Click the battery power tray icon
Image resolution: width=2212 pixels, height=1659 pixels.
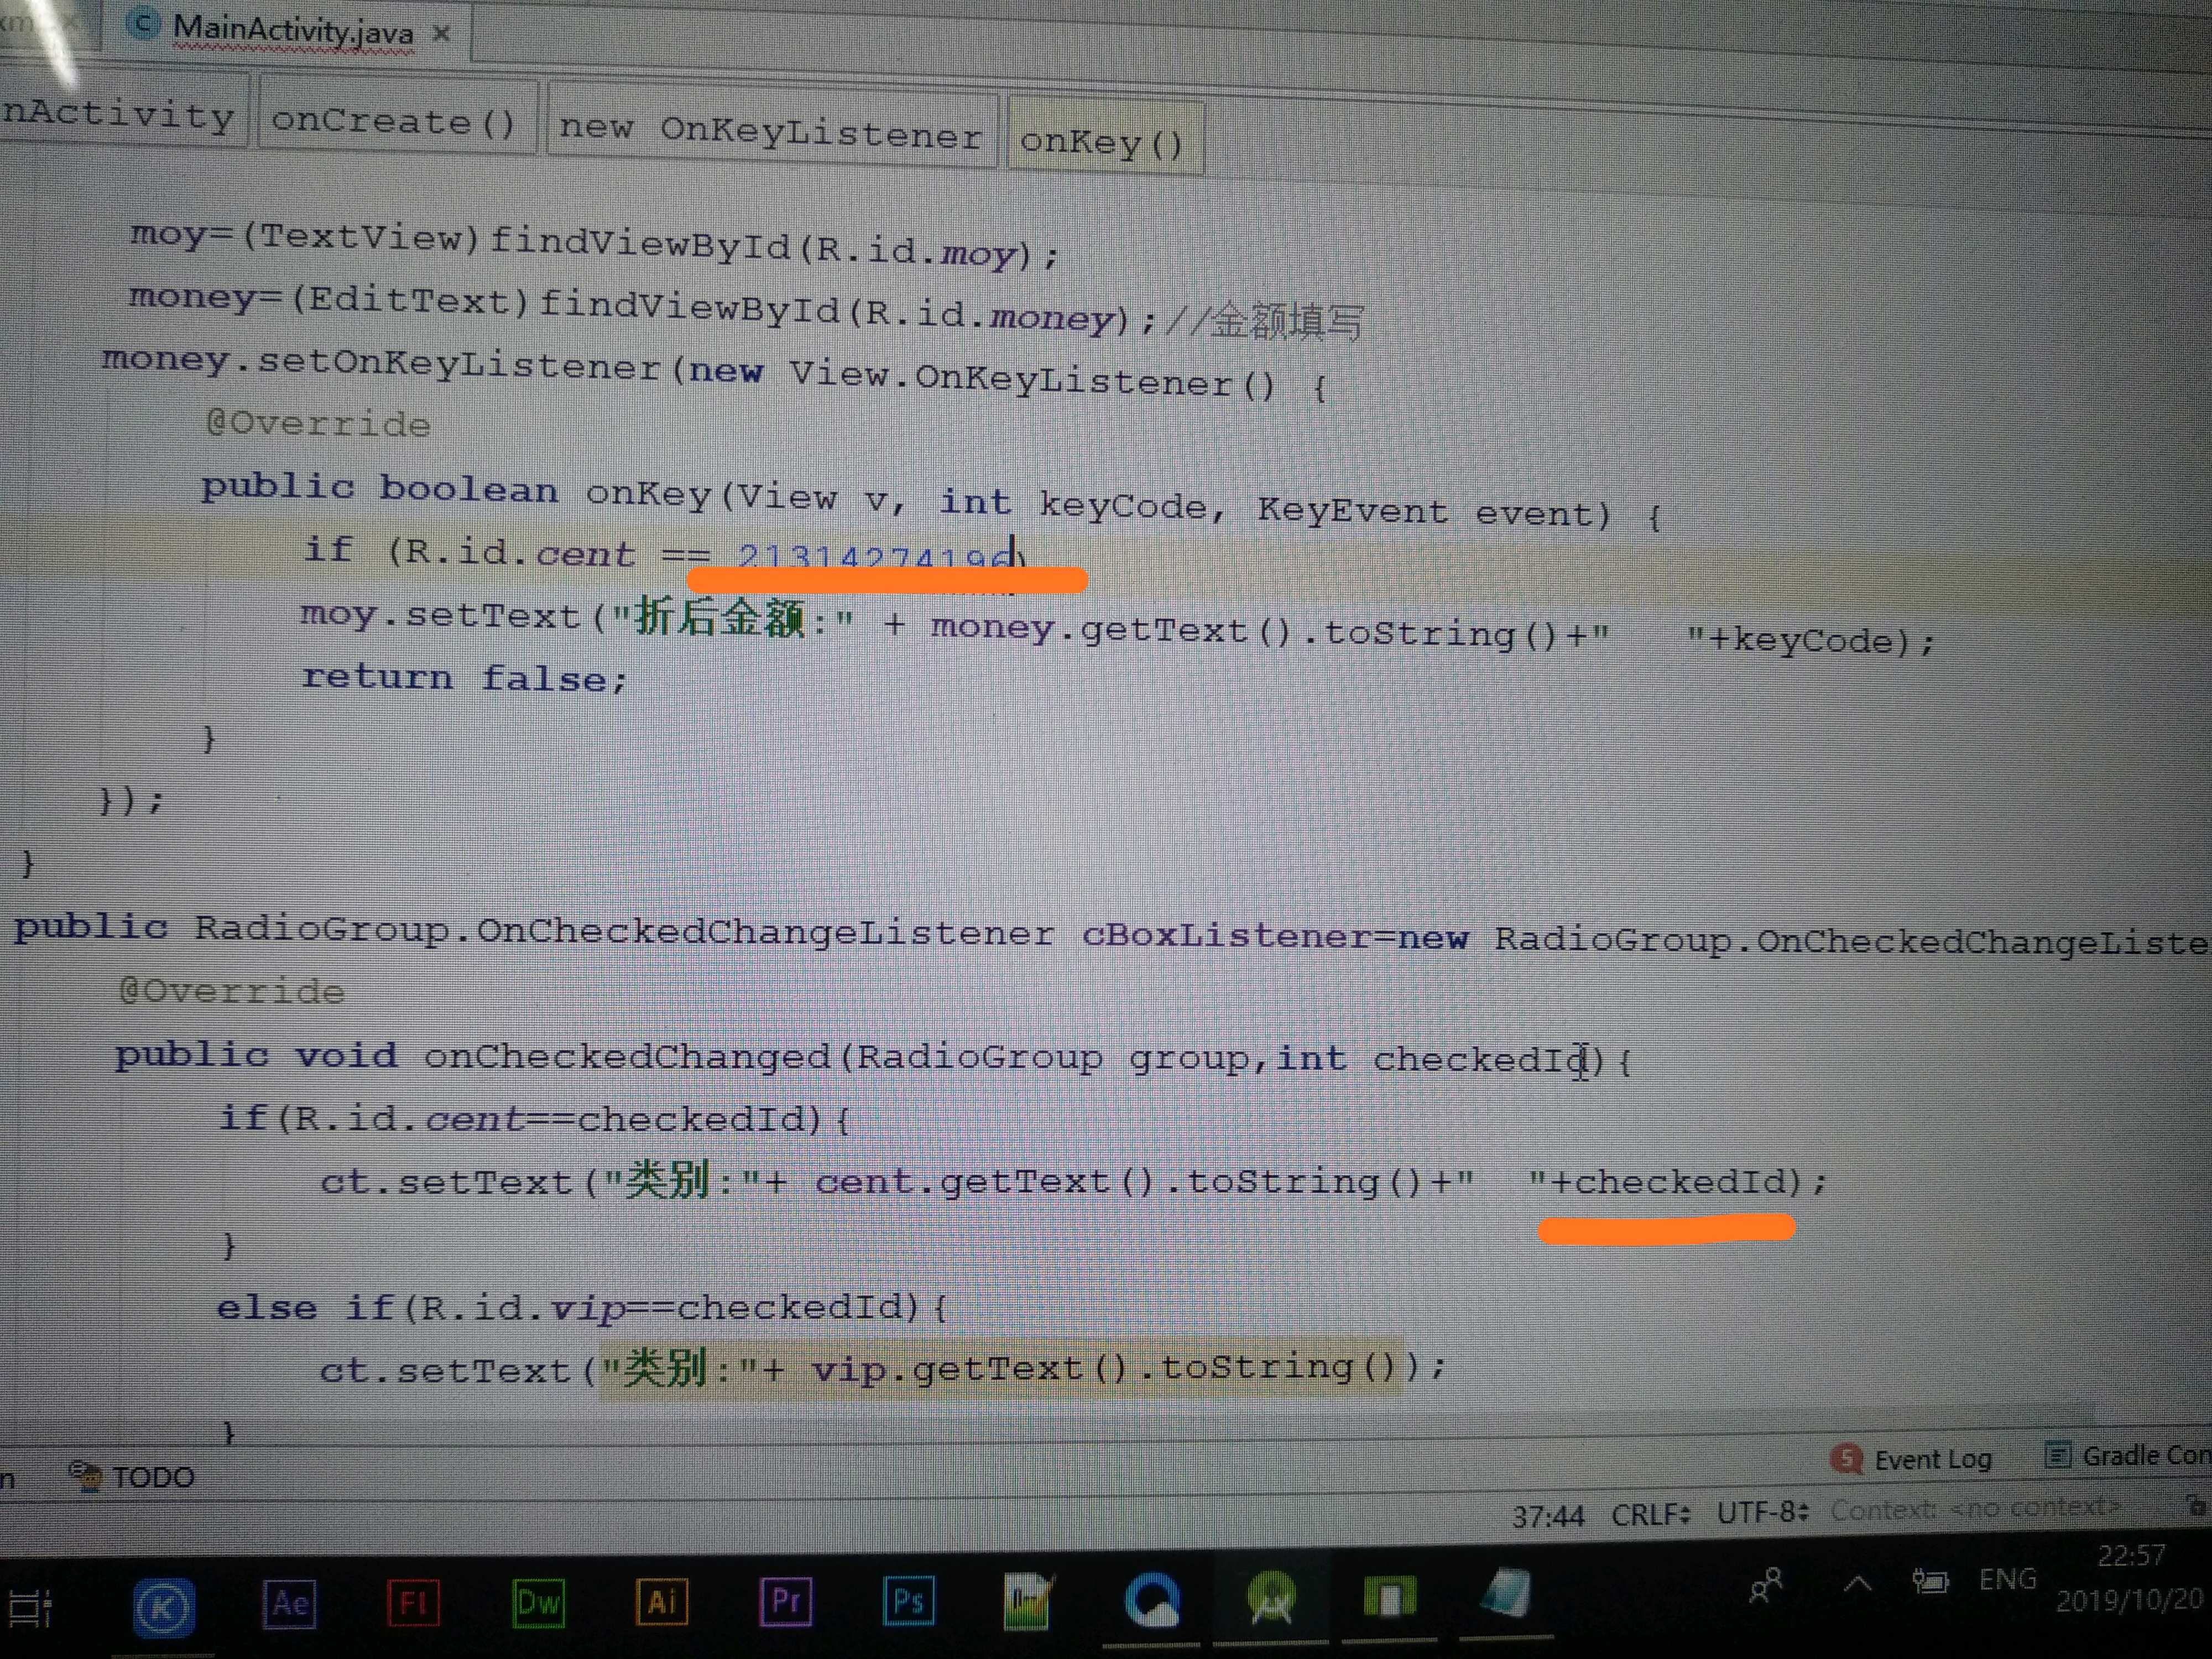click(1930, 1582)
